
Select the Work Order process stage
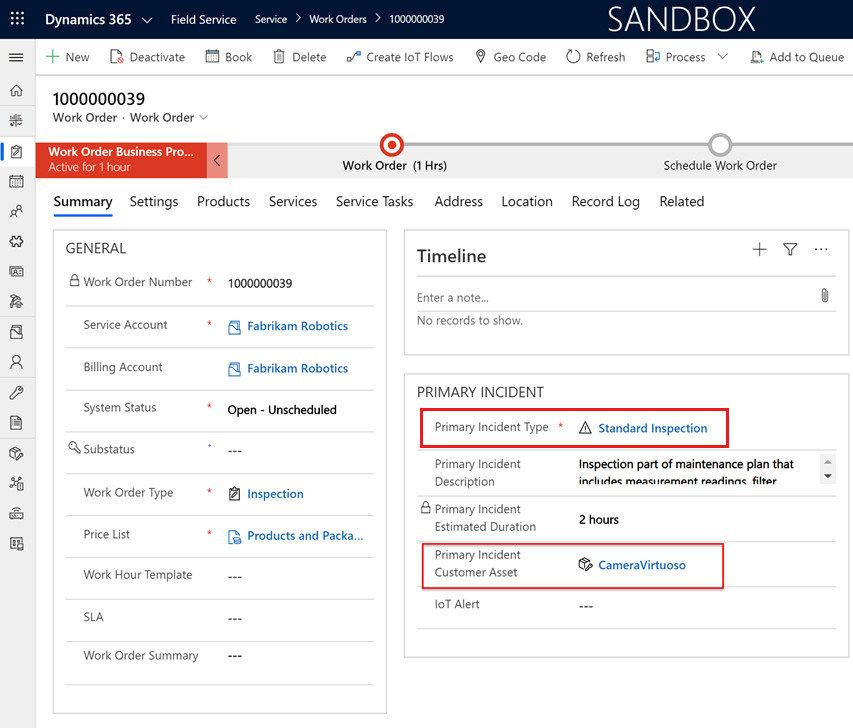(392, 145)
